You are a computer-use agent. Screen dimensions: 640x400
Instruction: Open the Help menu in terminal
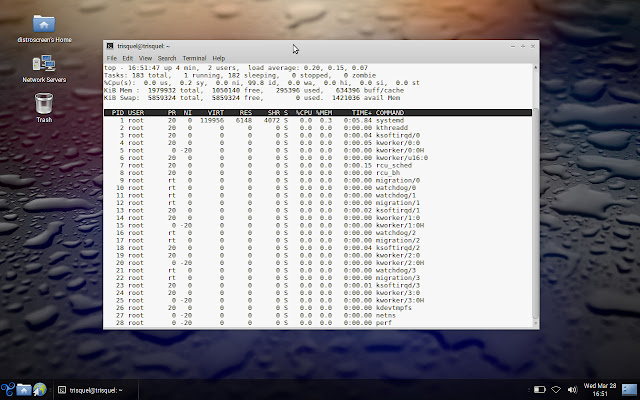[x=219, y=58]
